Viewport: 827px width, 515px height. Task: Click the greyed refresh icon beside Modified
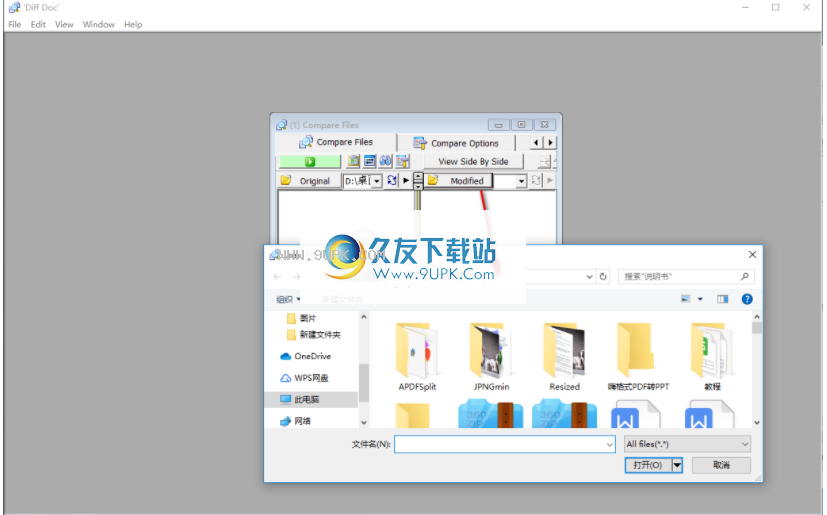point(536,180)
